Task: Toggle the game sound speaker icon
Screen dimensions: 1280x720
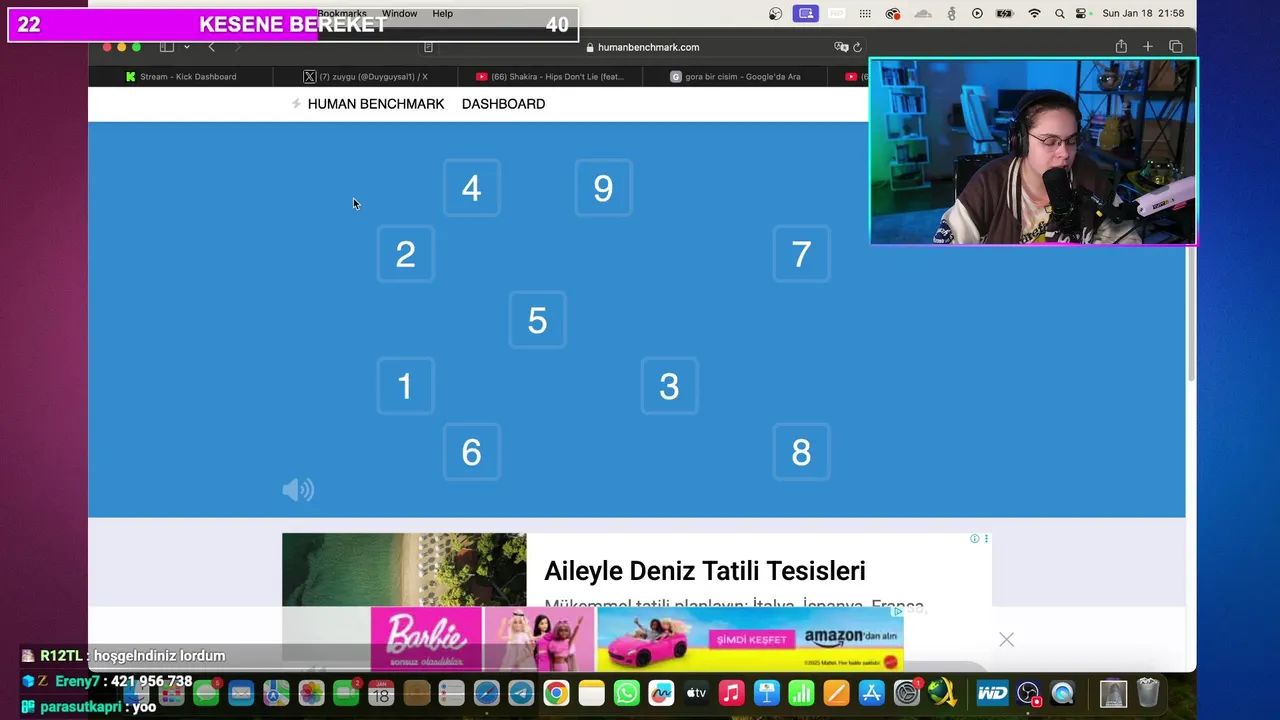Action: [298, 490]
